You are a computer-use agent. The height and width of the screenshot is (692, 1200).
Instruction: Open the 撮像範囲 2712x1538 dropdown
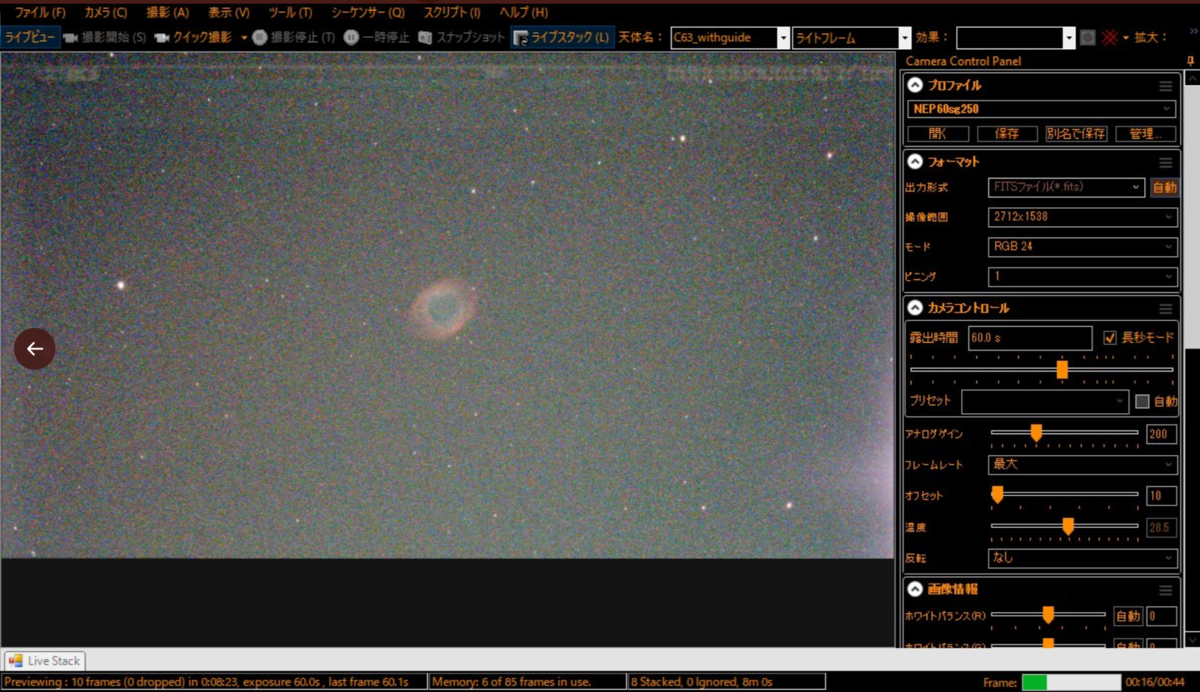(1082, 217)
